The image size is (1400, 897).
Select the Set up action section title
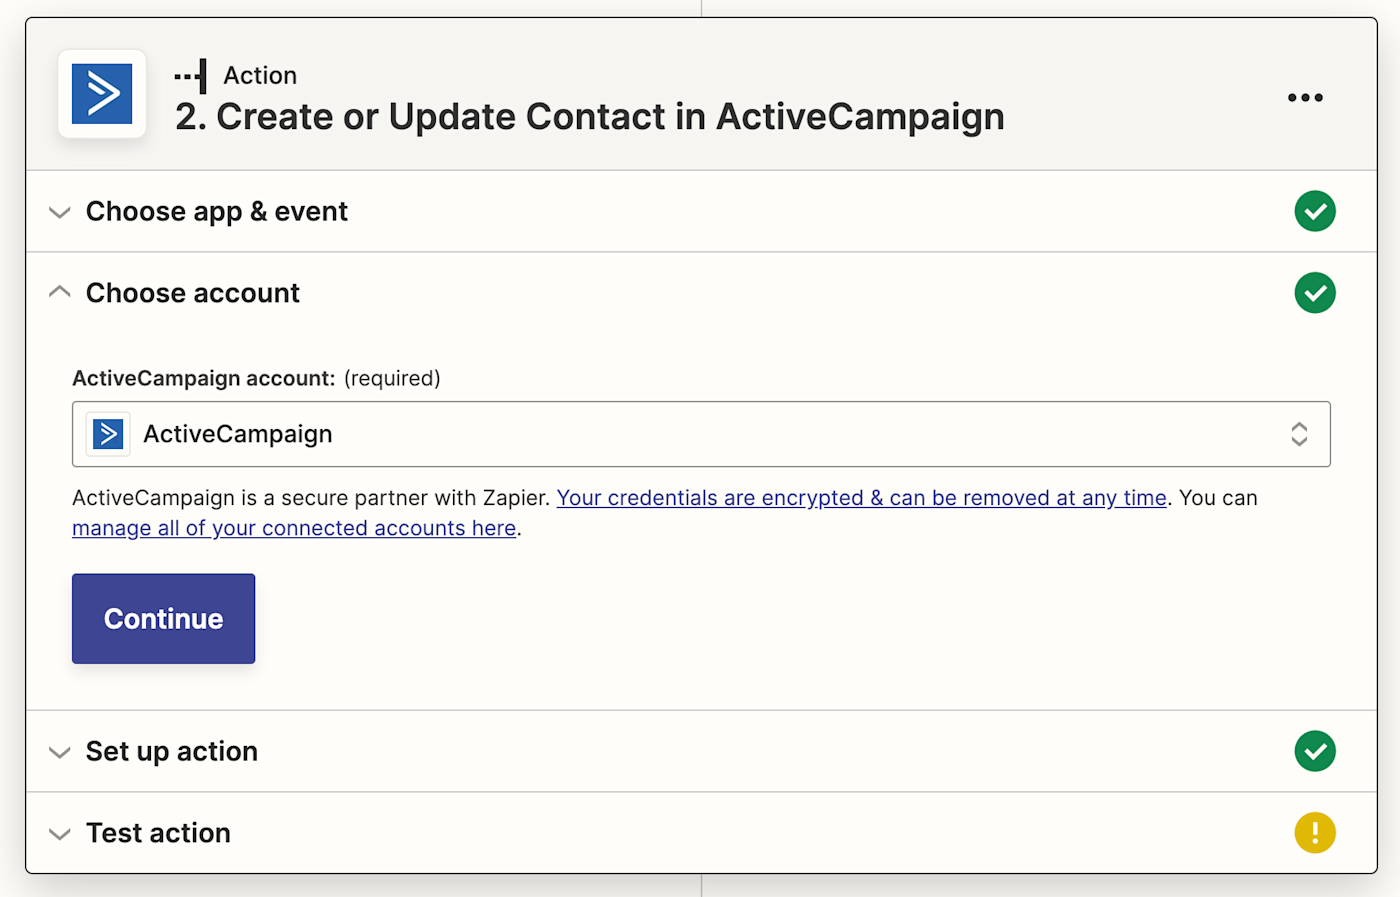point(172,751)
